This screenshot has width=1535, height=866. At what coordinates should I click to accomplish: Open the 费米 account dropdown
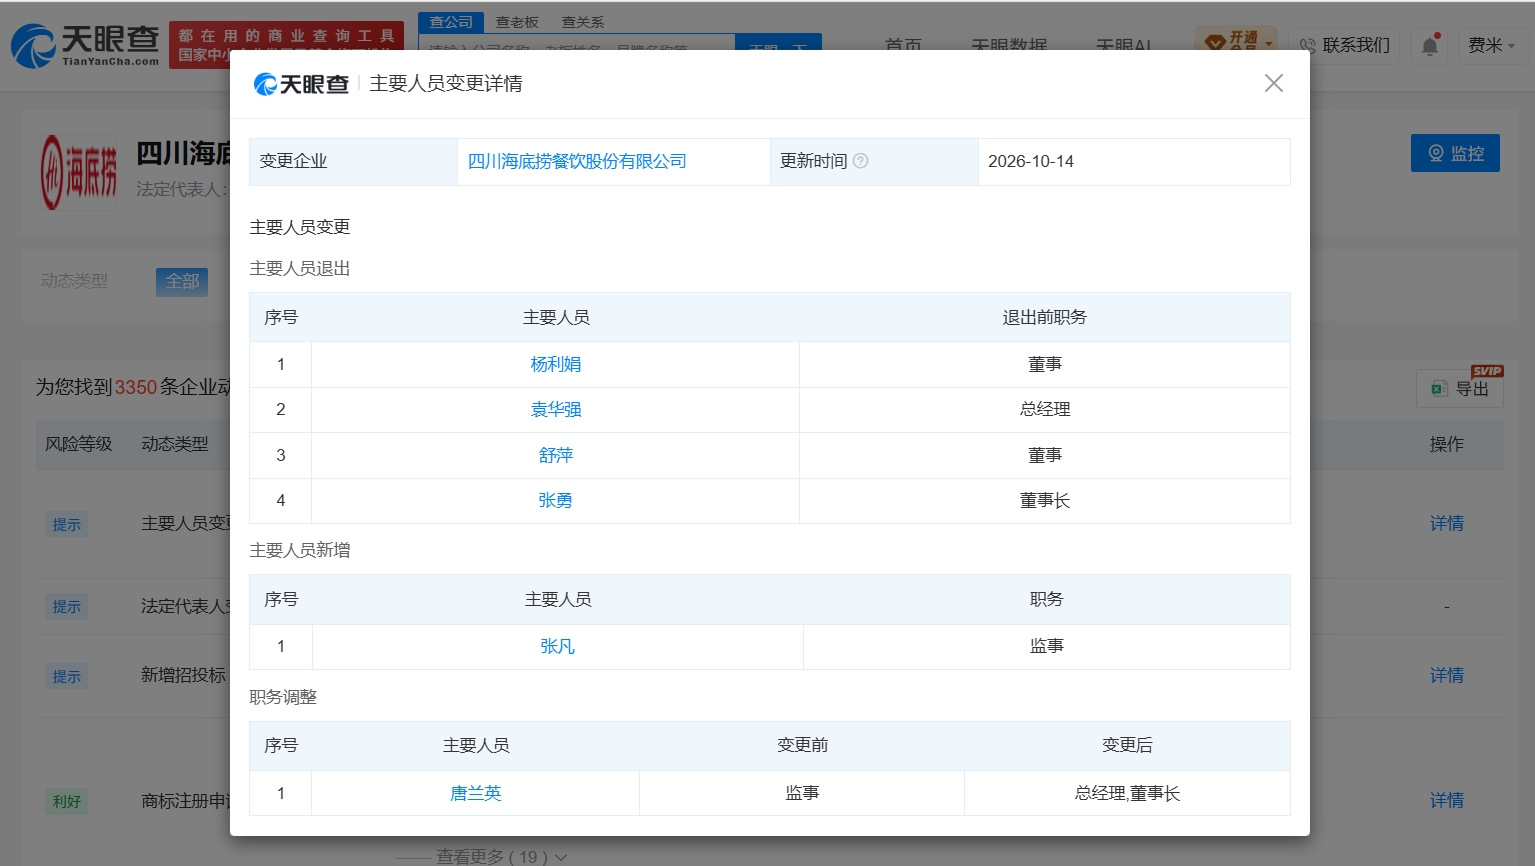pos(1491,45)
